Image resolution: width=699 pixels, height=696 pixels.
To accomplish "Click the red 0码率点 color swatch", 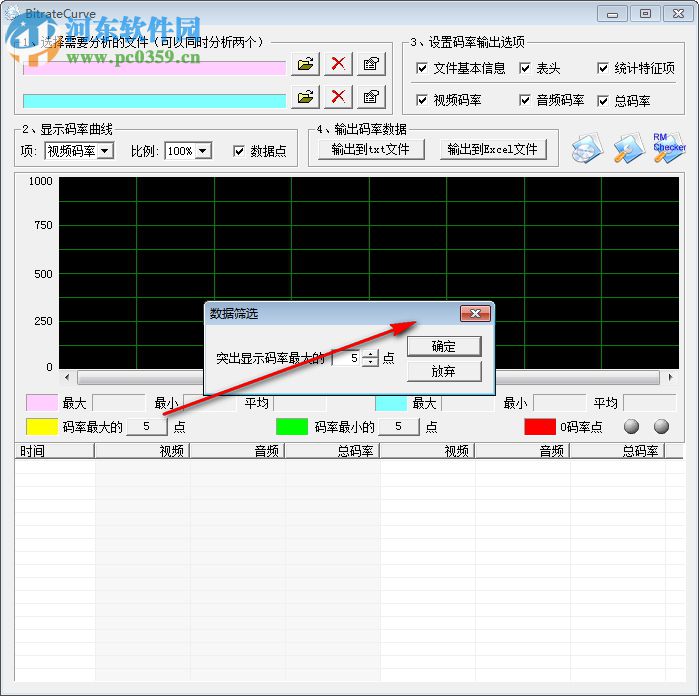I will pos(540,427).
